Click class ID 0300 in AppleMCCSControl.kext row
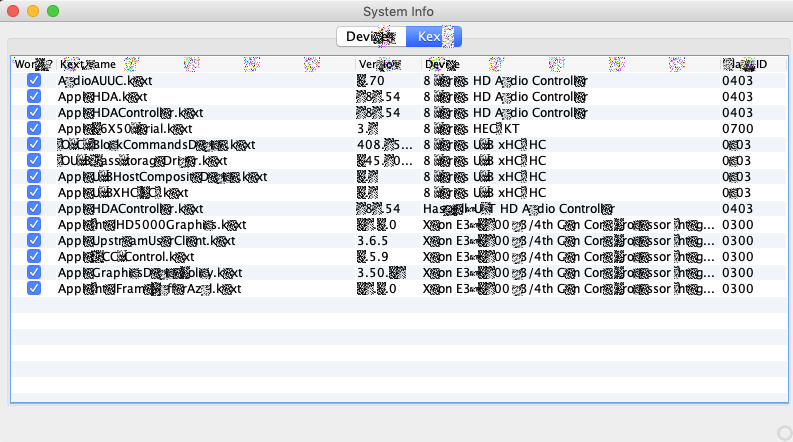Viewport: 793px width, 442px height. click(x=737, y=257)
